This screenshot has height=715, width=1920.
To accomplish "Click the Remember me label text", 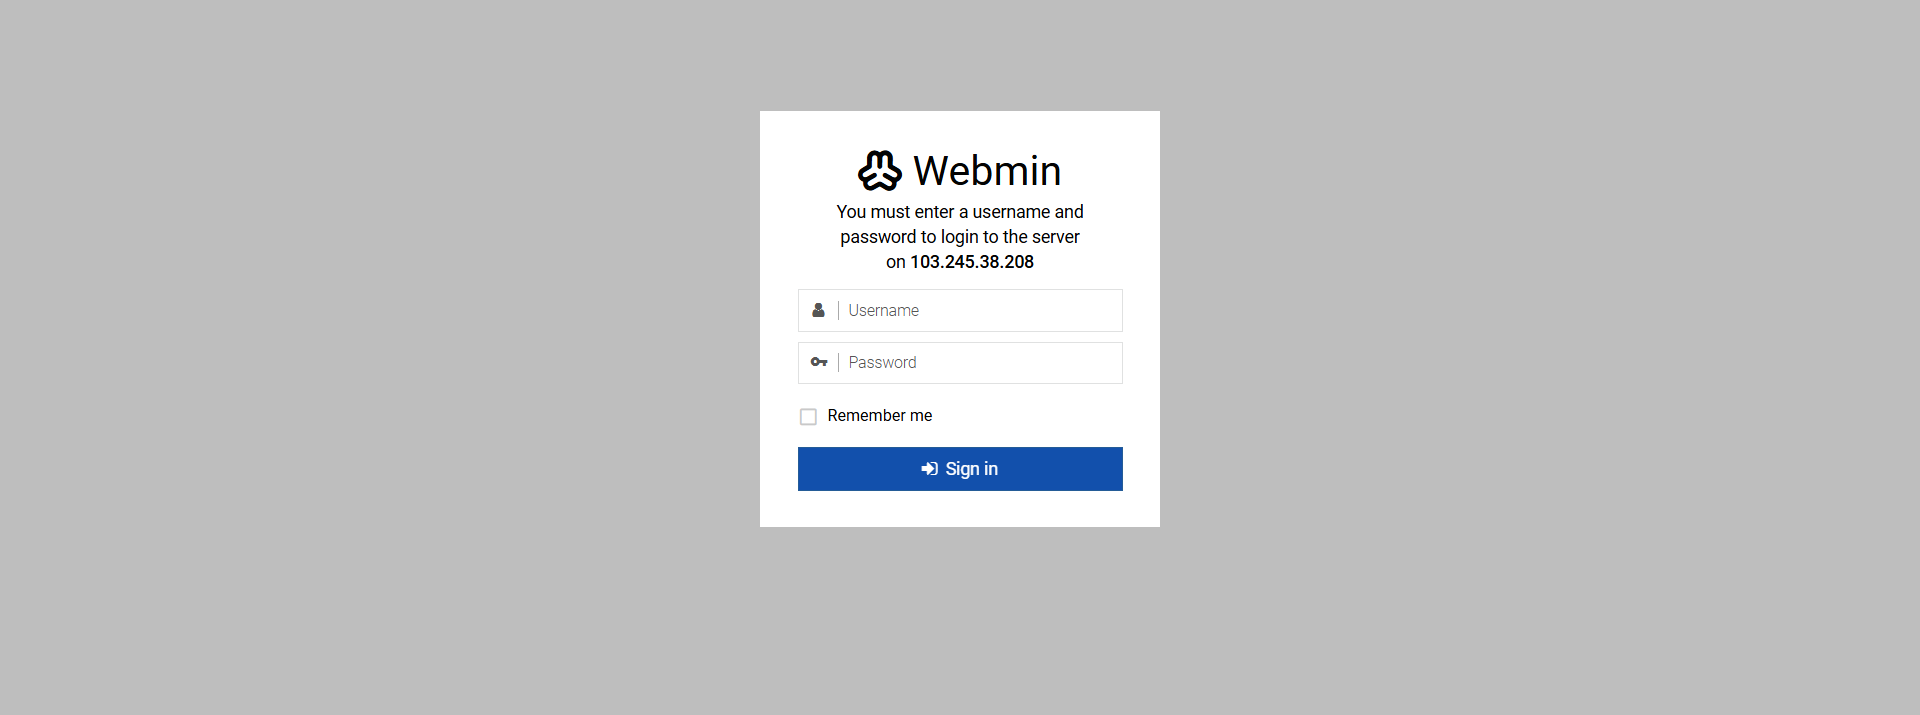I will pos(879,415).
